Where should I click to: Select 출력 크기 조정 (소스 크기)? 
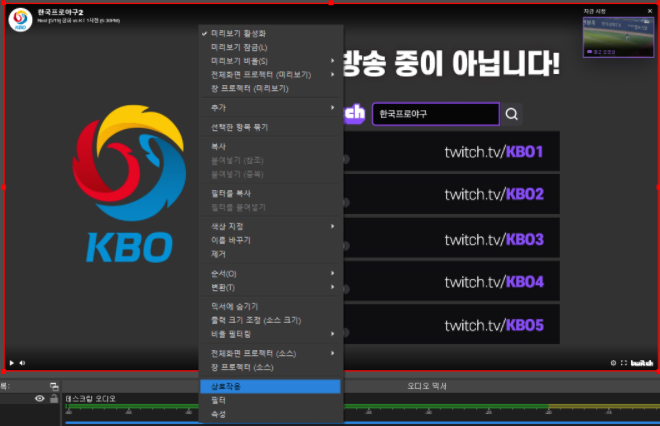pos(270,320)
